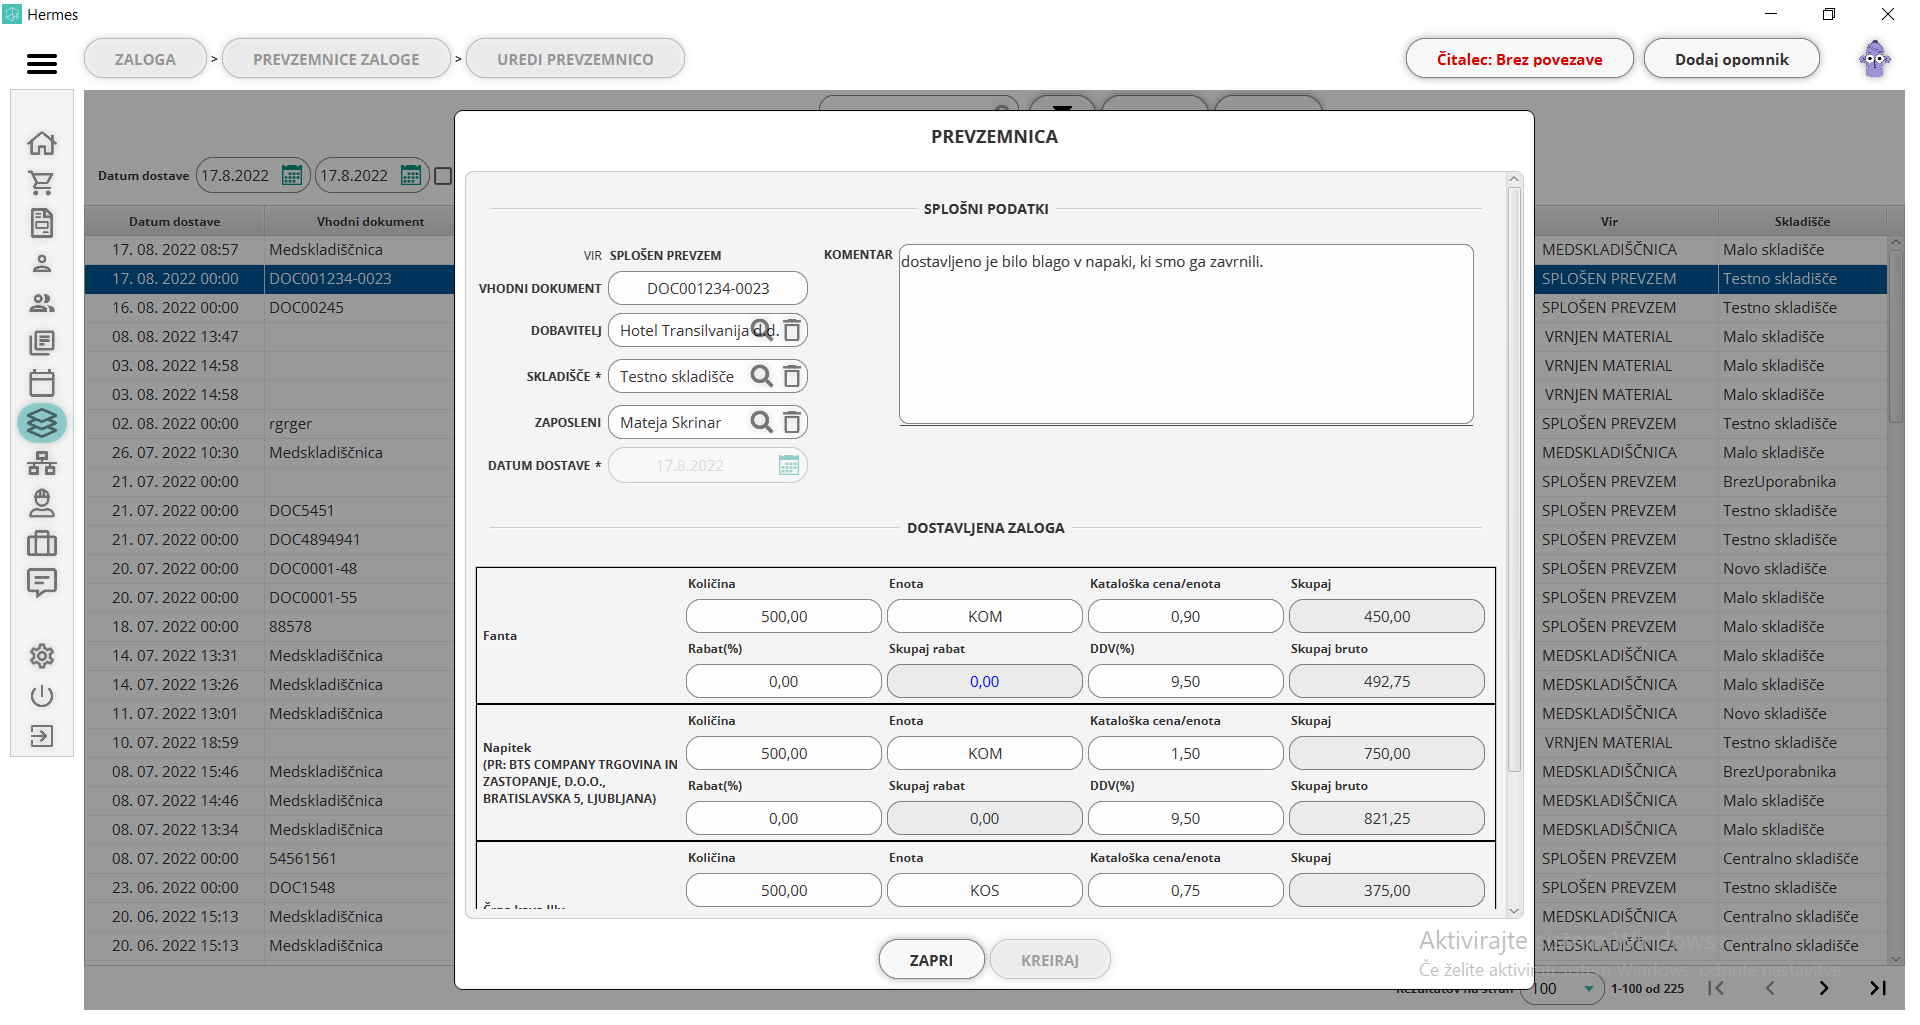Click Napitek Kataloška cena field 1,50

[x=1186, y=753]
